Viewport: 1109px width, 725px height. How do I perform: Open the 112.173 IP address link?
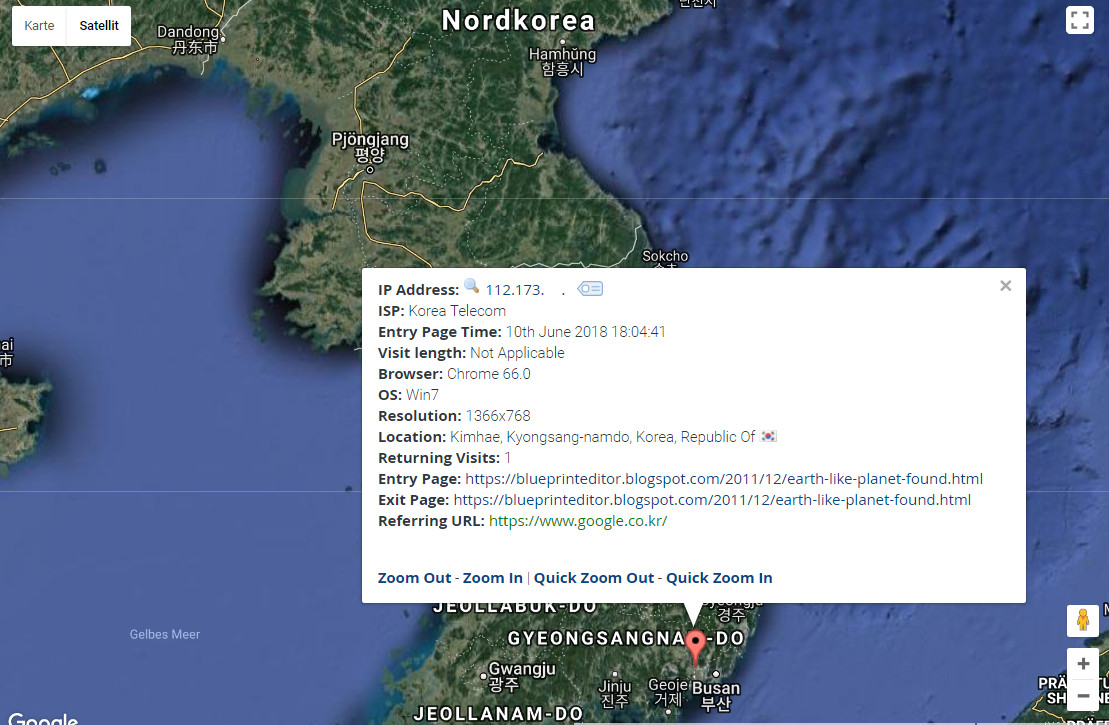pyautogui.click(x=526, y=290)
